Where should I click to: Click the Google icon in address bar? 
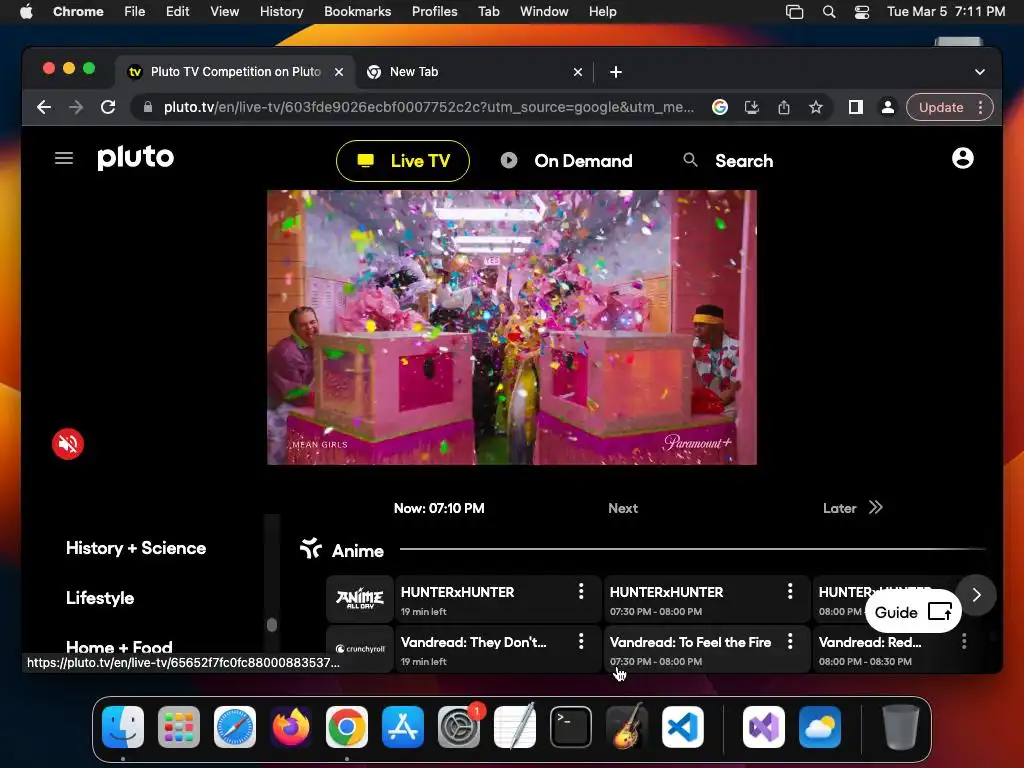tap(720, 107)
